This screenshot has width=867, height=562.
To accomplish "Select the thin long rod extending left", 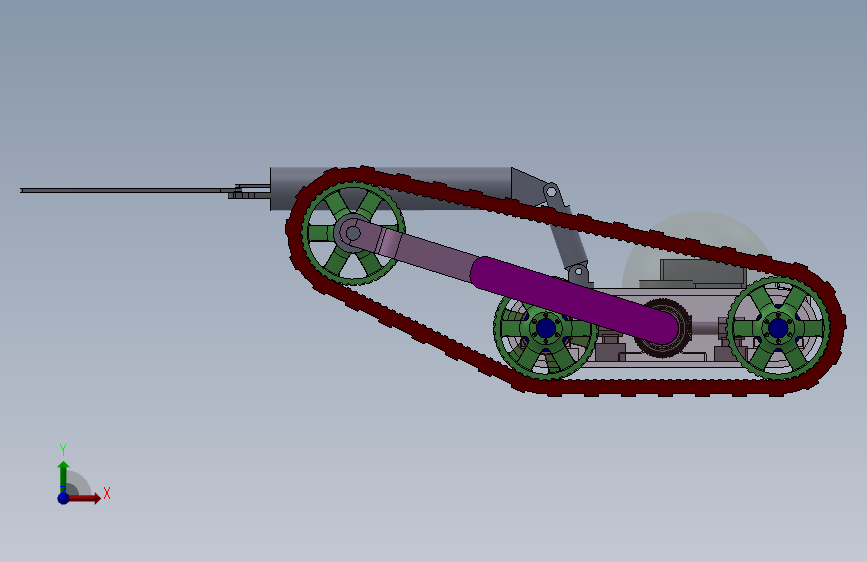I will click(122, 190).
